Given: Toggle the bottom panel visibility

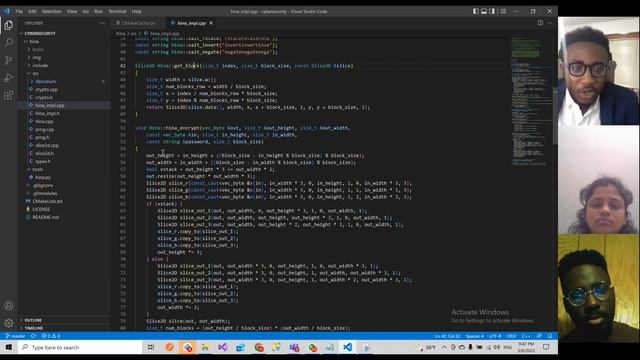Looking at the screenshot, I should pyautogui.click(x=484, y=11).
